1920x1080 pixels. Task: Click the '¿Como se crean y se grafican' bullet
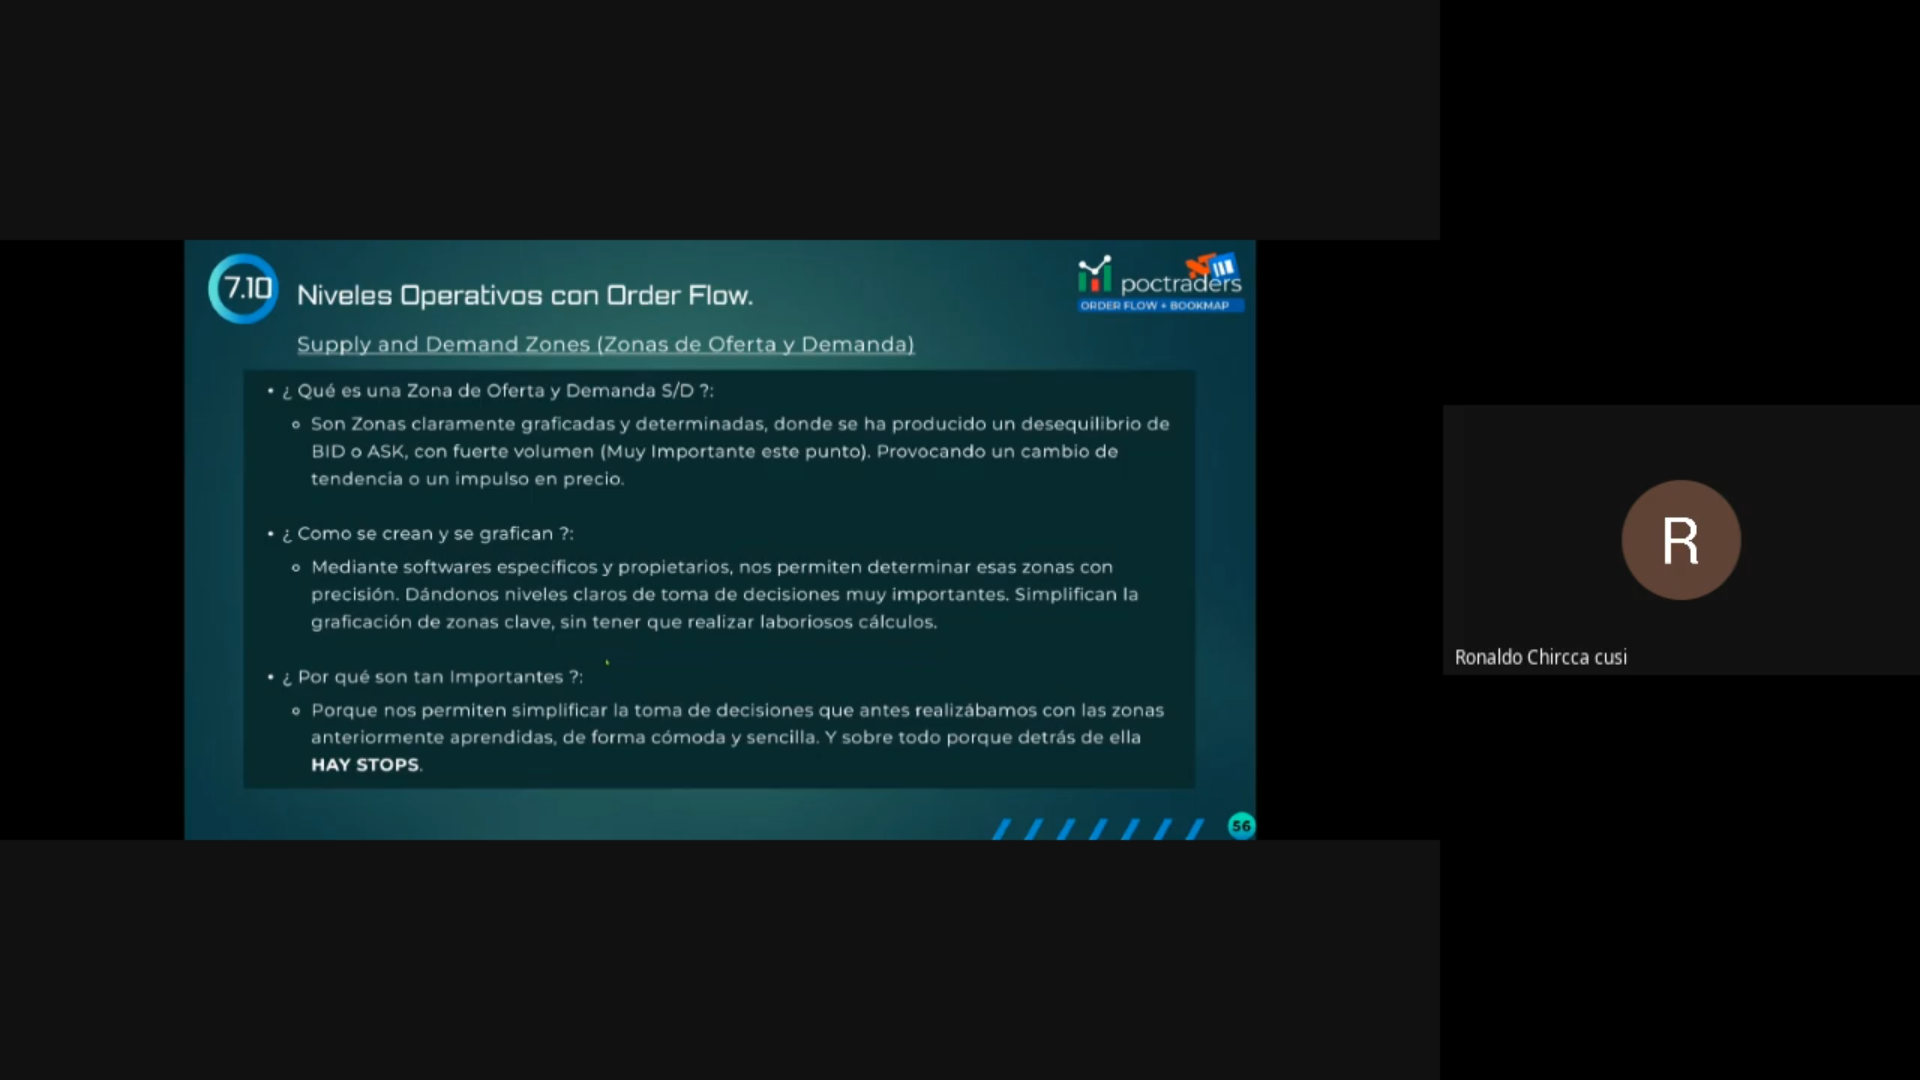pos(427,534)
